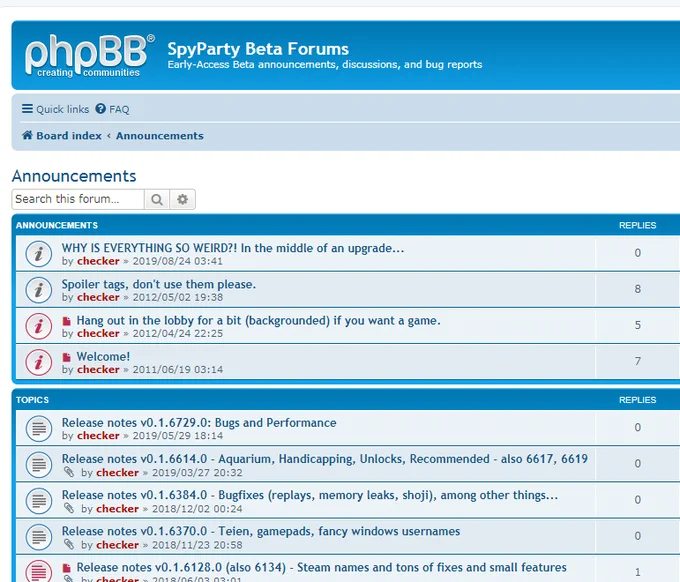Click topic icon beside v0.1.6384.0 notes

39,501
